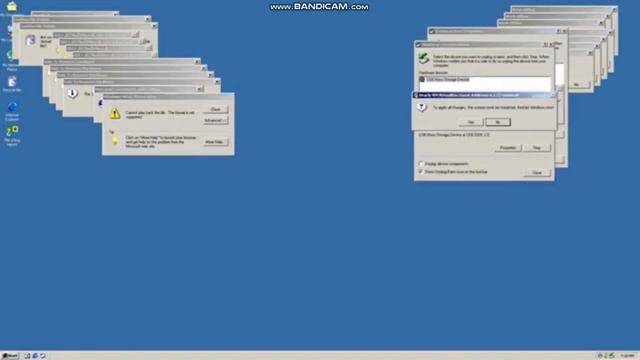Click the third quick launch icon
The width and height of the screenshot is (640, 360).
(42, 356)
